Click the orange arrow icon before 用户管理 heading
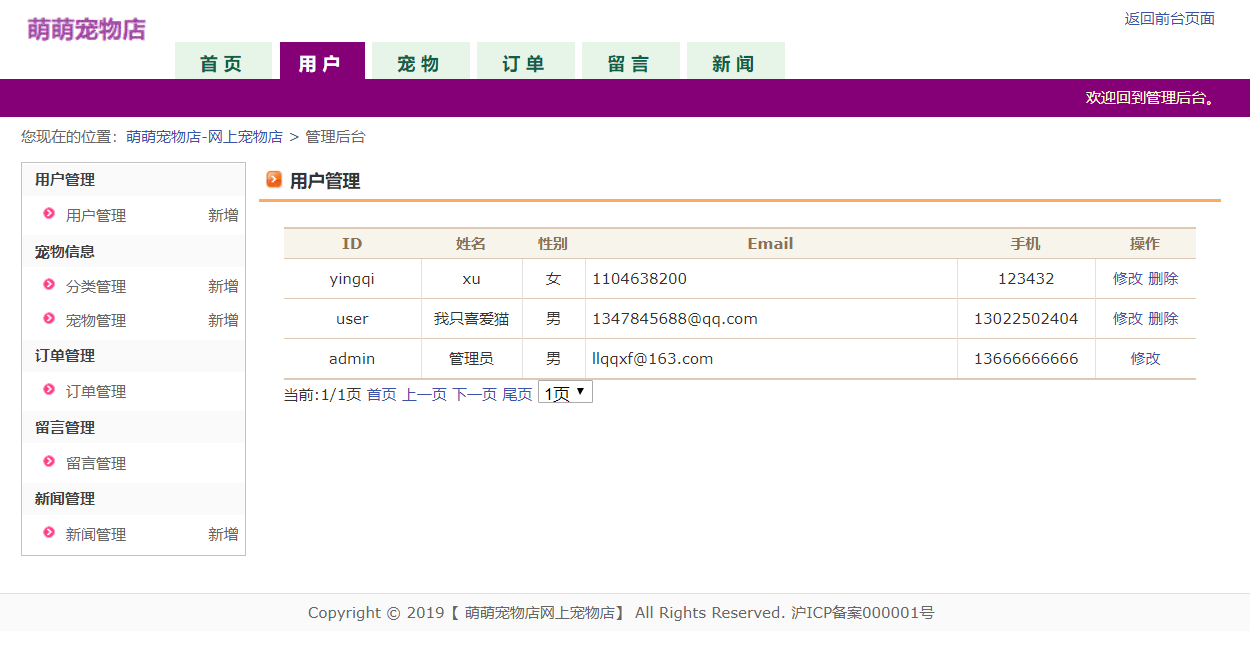 pyautogui.click(x=272, y=181)
